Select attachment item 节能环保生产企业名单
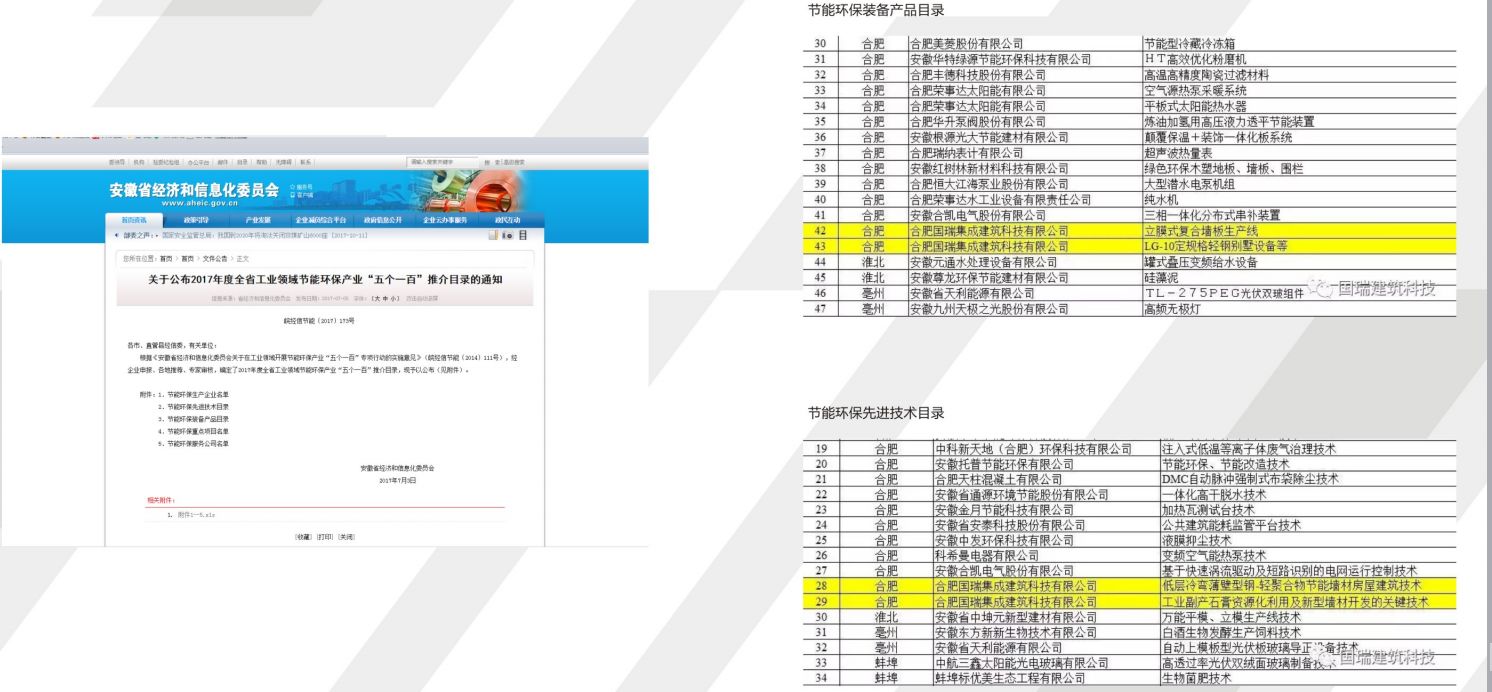Screen dimensions: 1492x692 point(198,395)
